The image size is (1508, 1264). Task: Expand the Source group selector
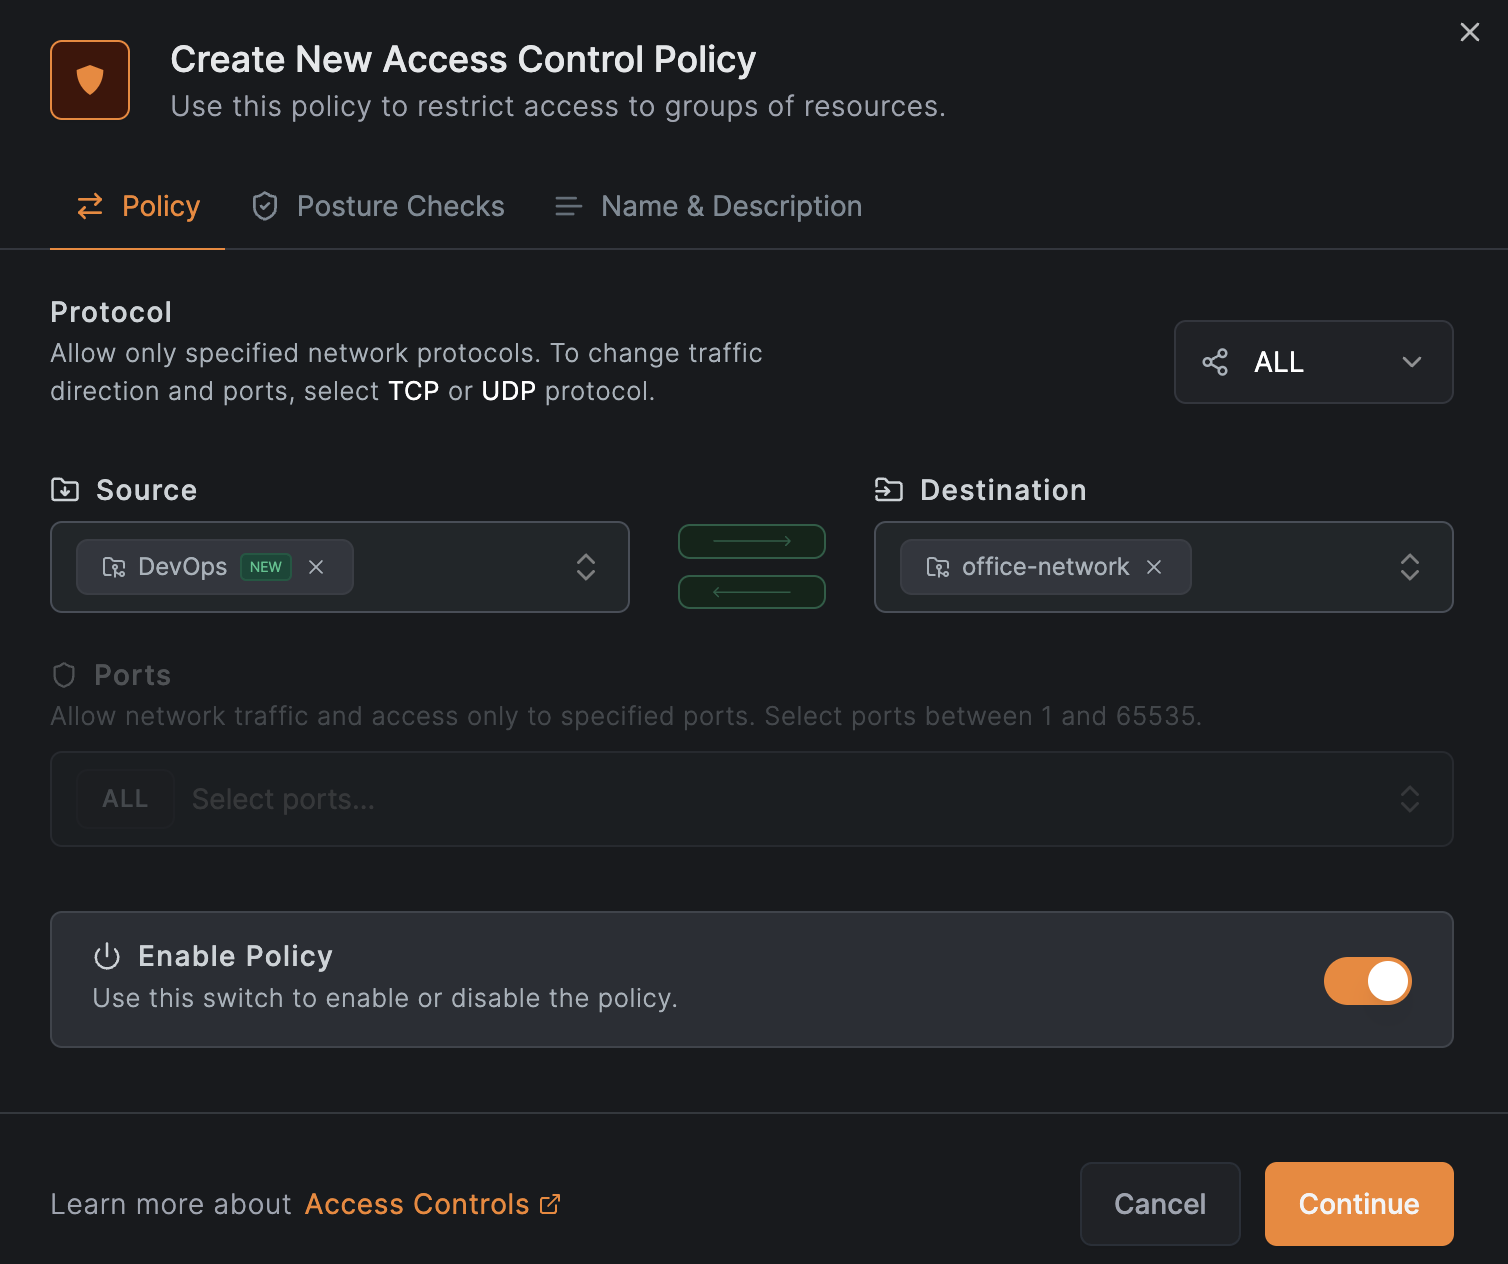586,567
